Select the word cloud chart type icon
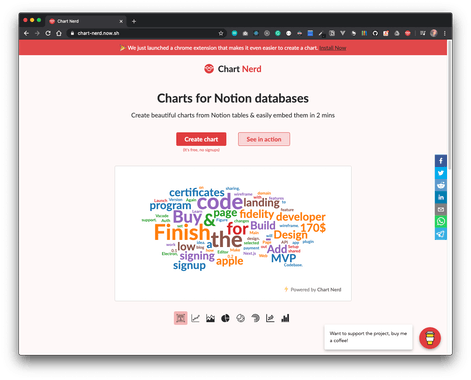This screenshot has width=471, height=380. coord(180,318)
